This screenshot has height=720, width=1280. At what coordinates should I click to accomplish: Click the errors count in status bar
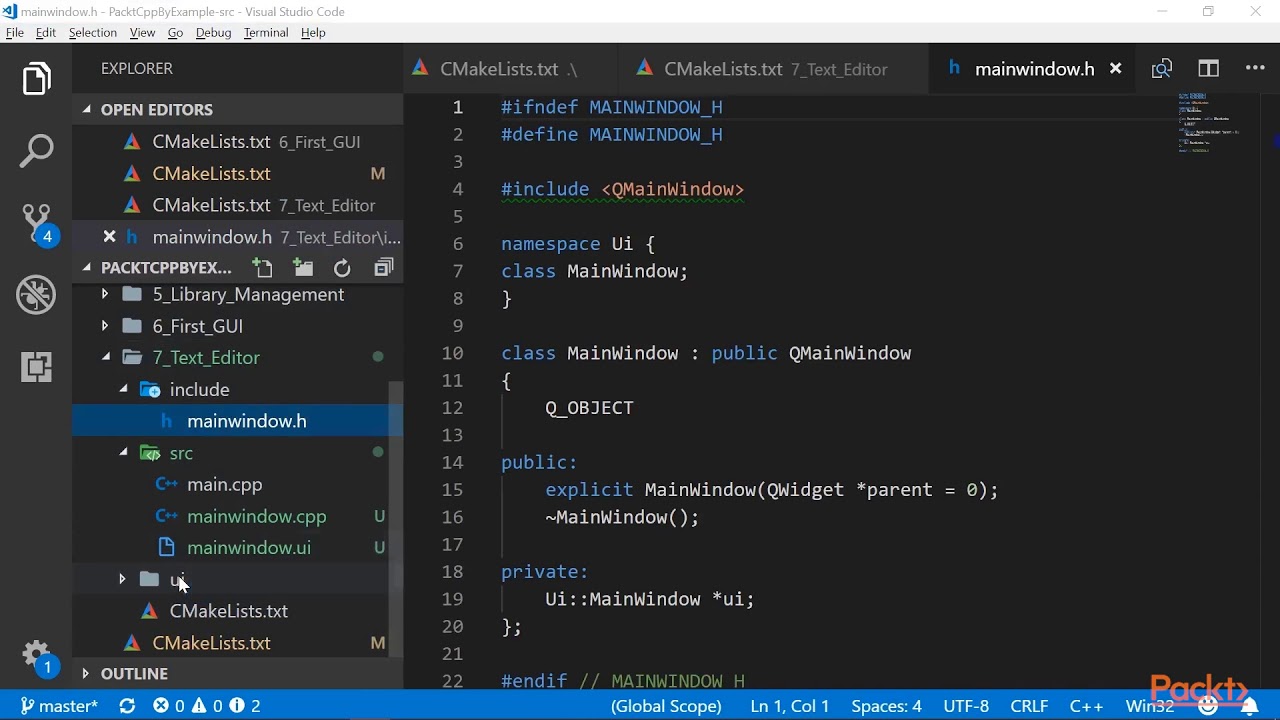168,706
